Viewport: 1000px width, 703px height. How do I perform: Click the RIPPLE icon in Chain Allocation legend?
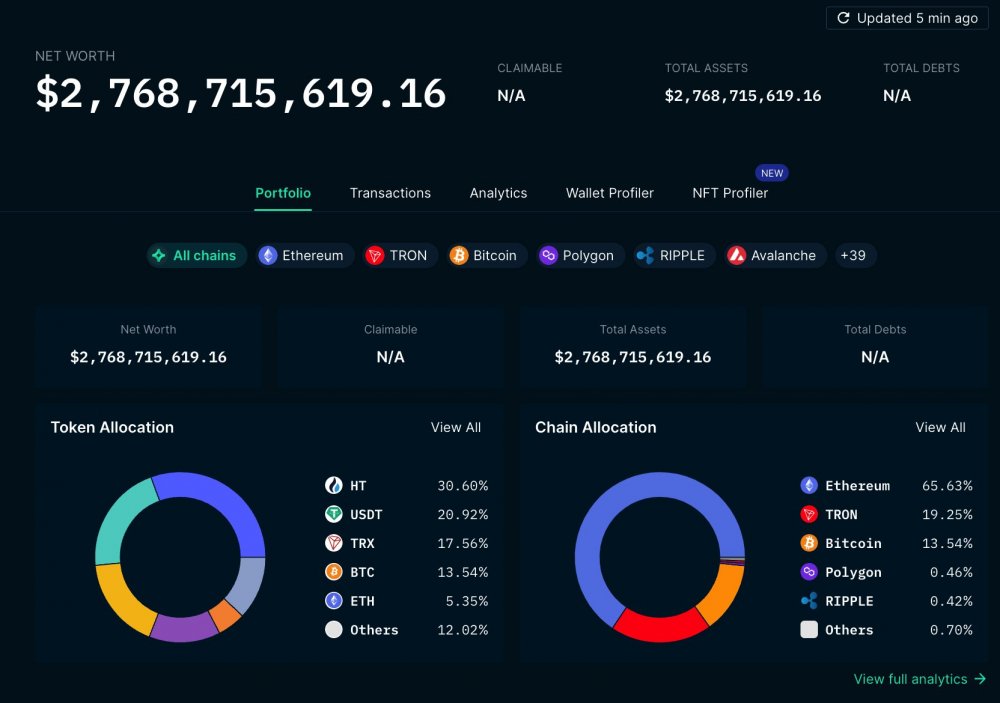tap(809, 600)
